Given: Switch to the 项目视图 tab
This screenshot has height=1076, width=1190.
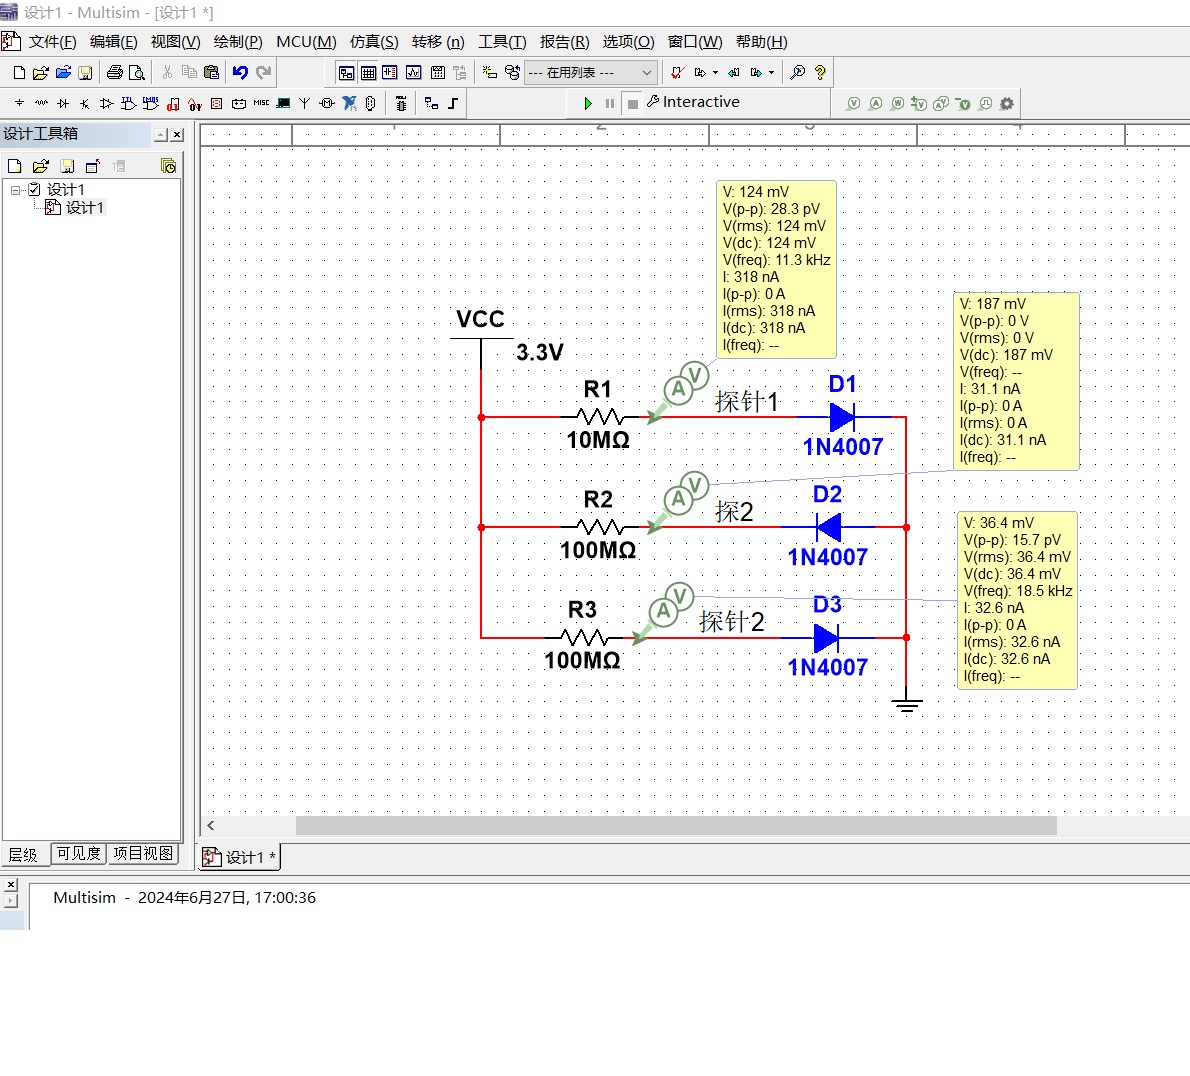Looking at the screenshot, I should pos(143,854).
